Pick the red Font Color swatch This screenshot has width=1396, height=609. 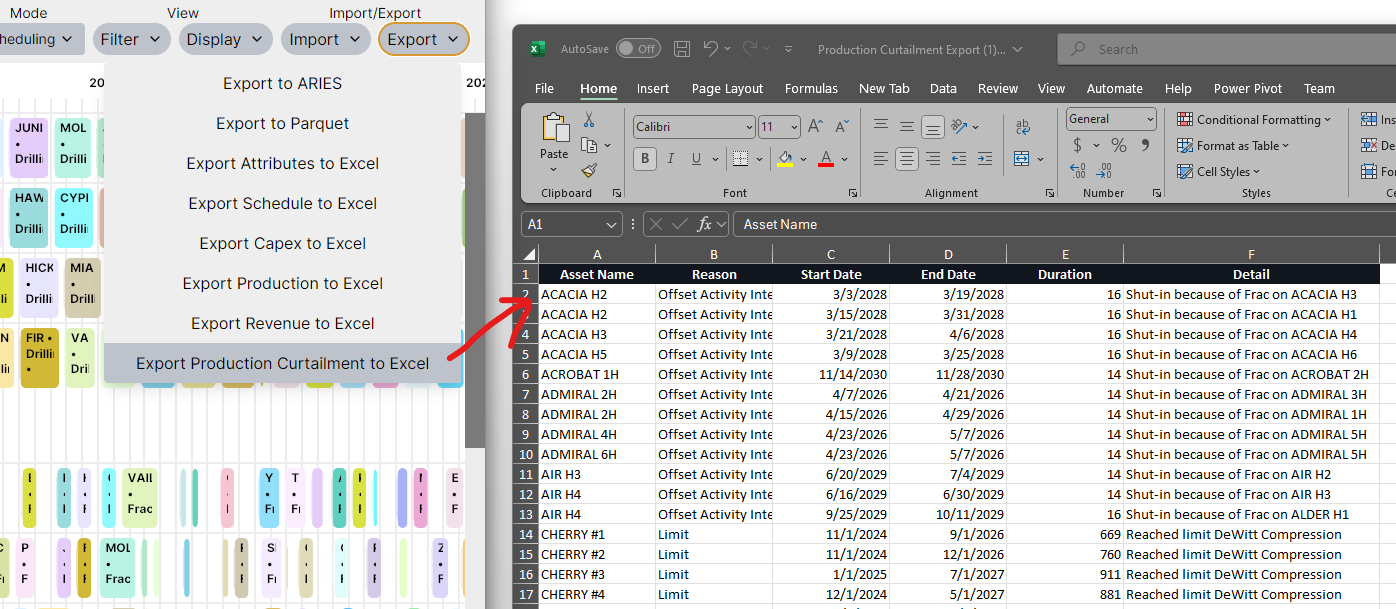825,159
